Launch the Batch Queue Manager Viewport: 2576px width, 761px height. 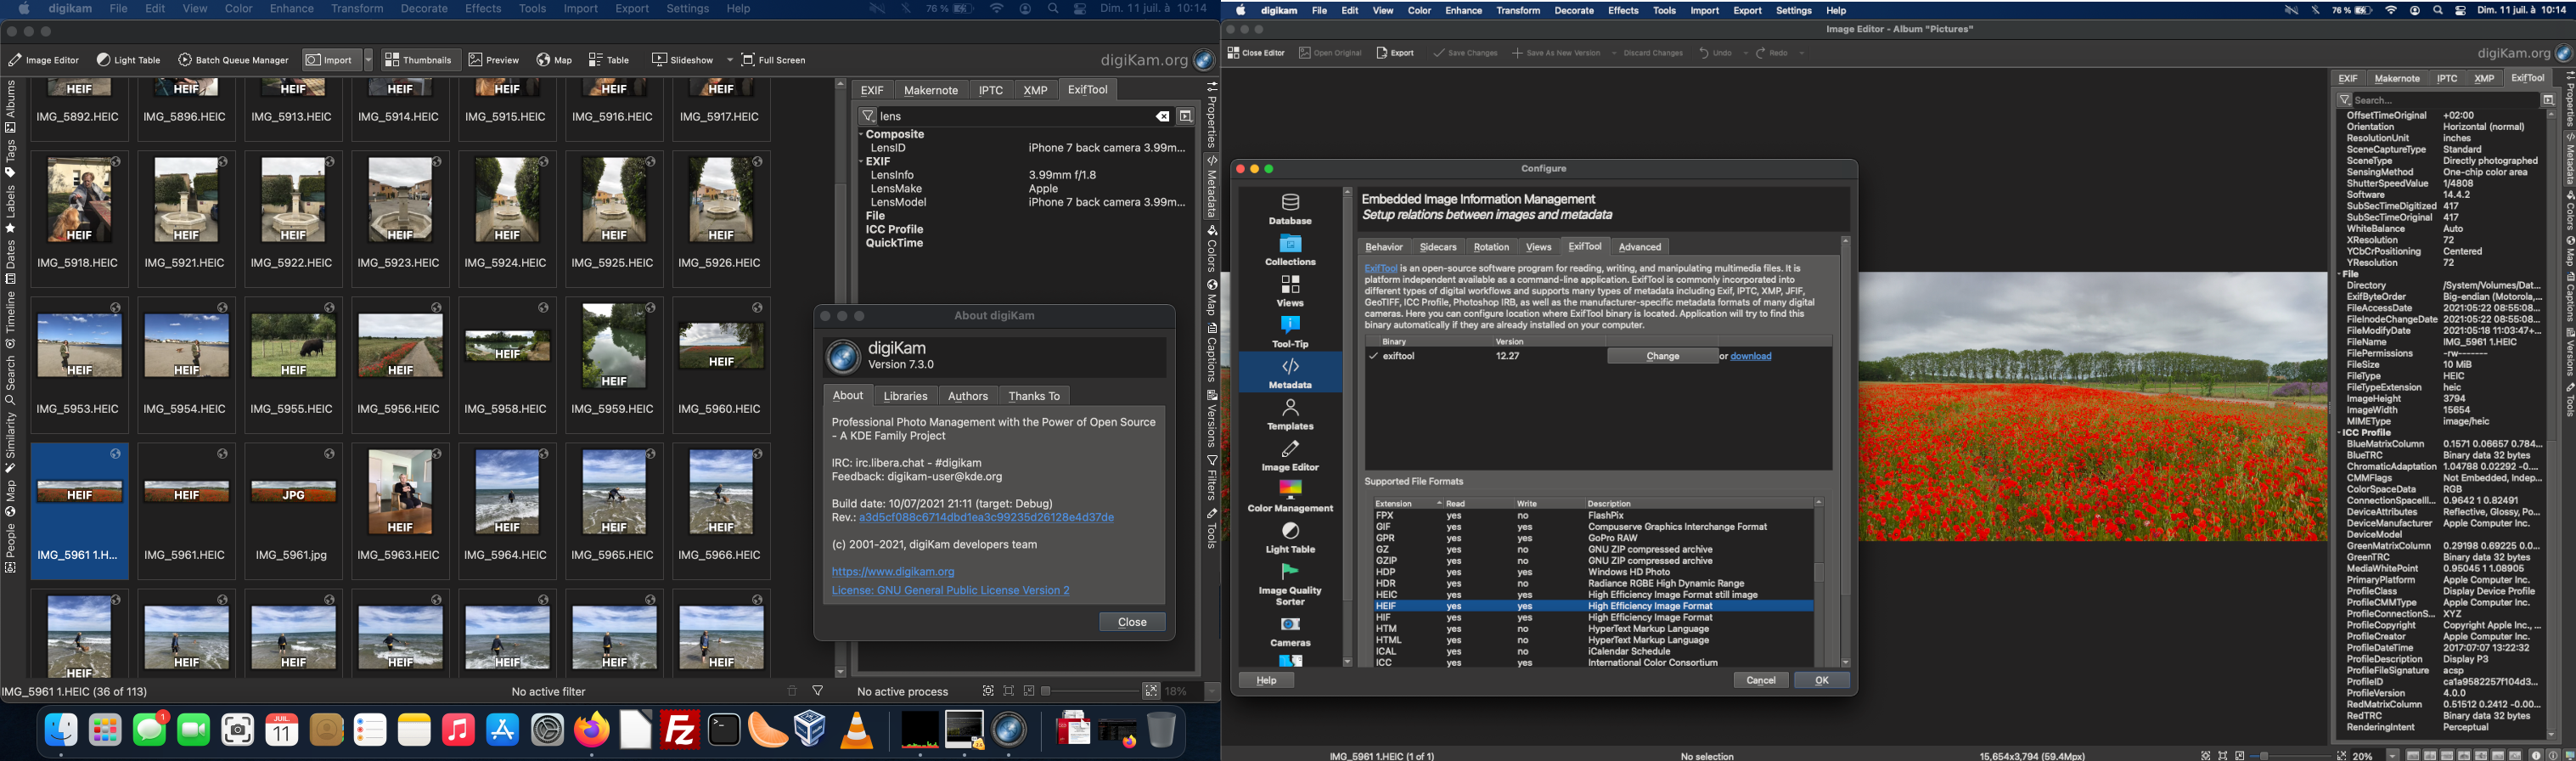[x=234, y=60]
